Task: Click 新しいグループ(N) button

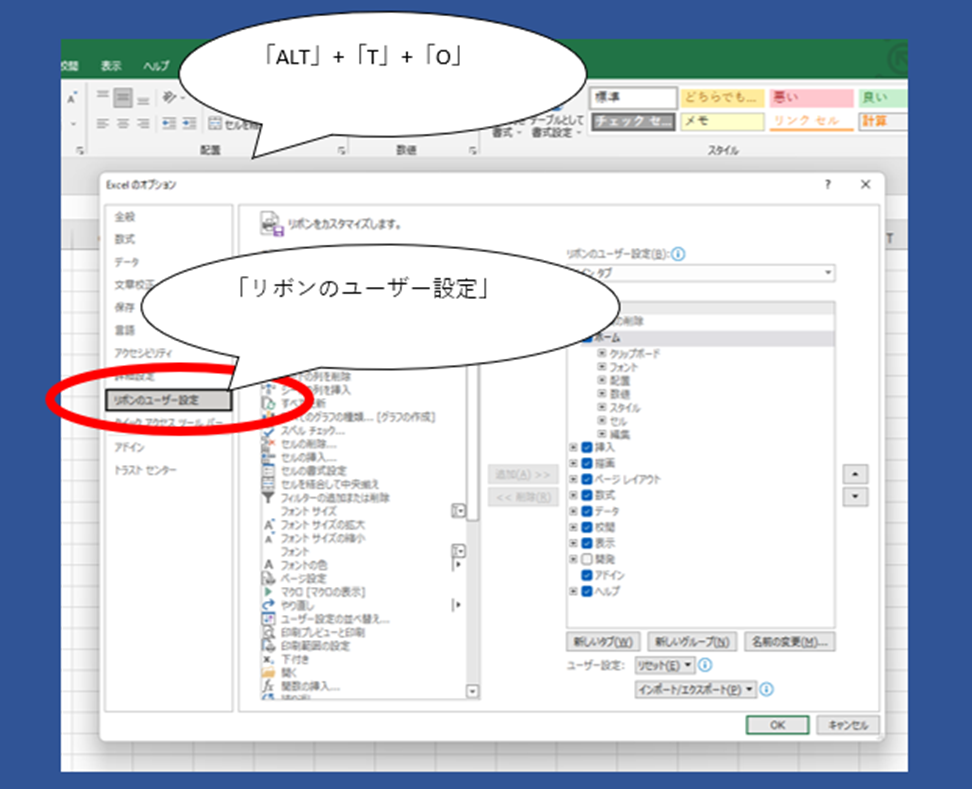Action: point(692,641)
